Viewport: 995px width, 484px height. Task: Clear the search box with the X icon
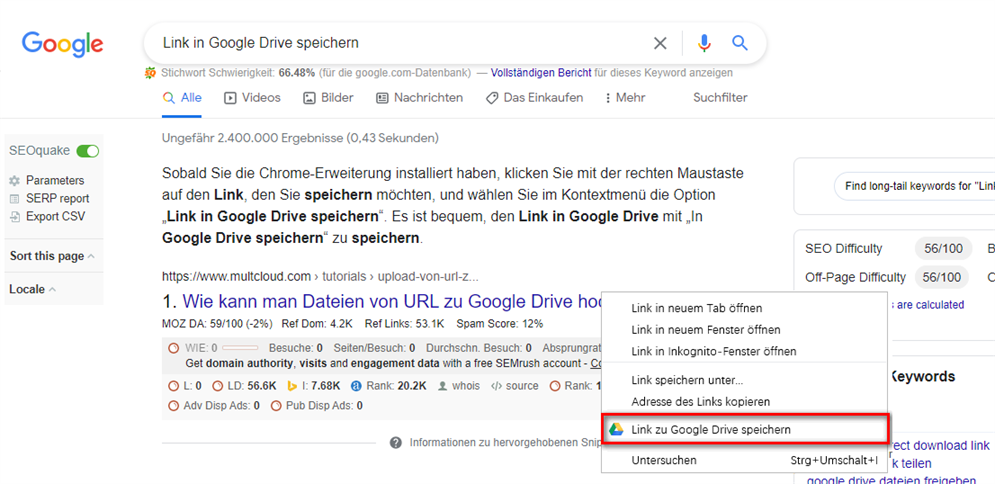[x=660, y=43]
